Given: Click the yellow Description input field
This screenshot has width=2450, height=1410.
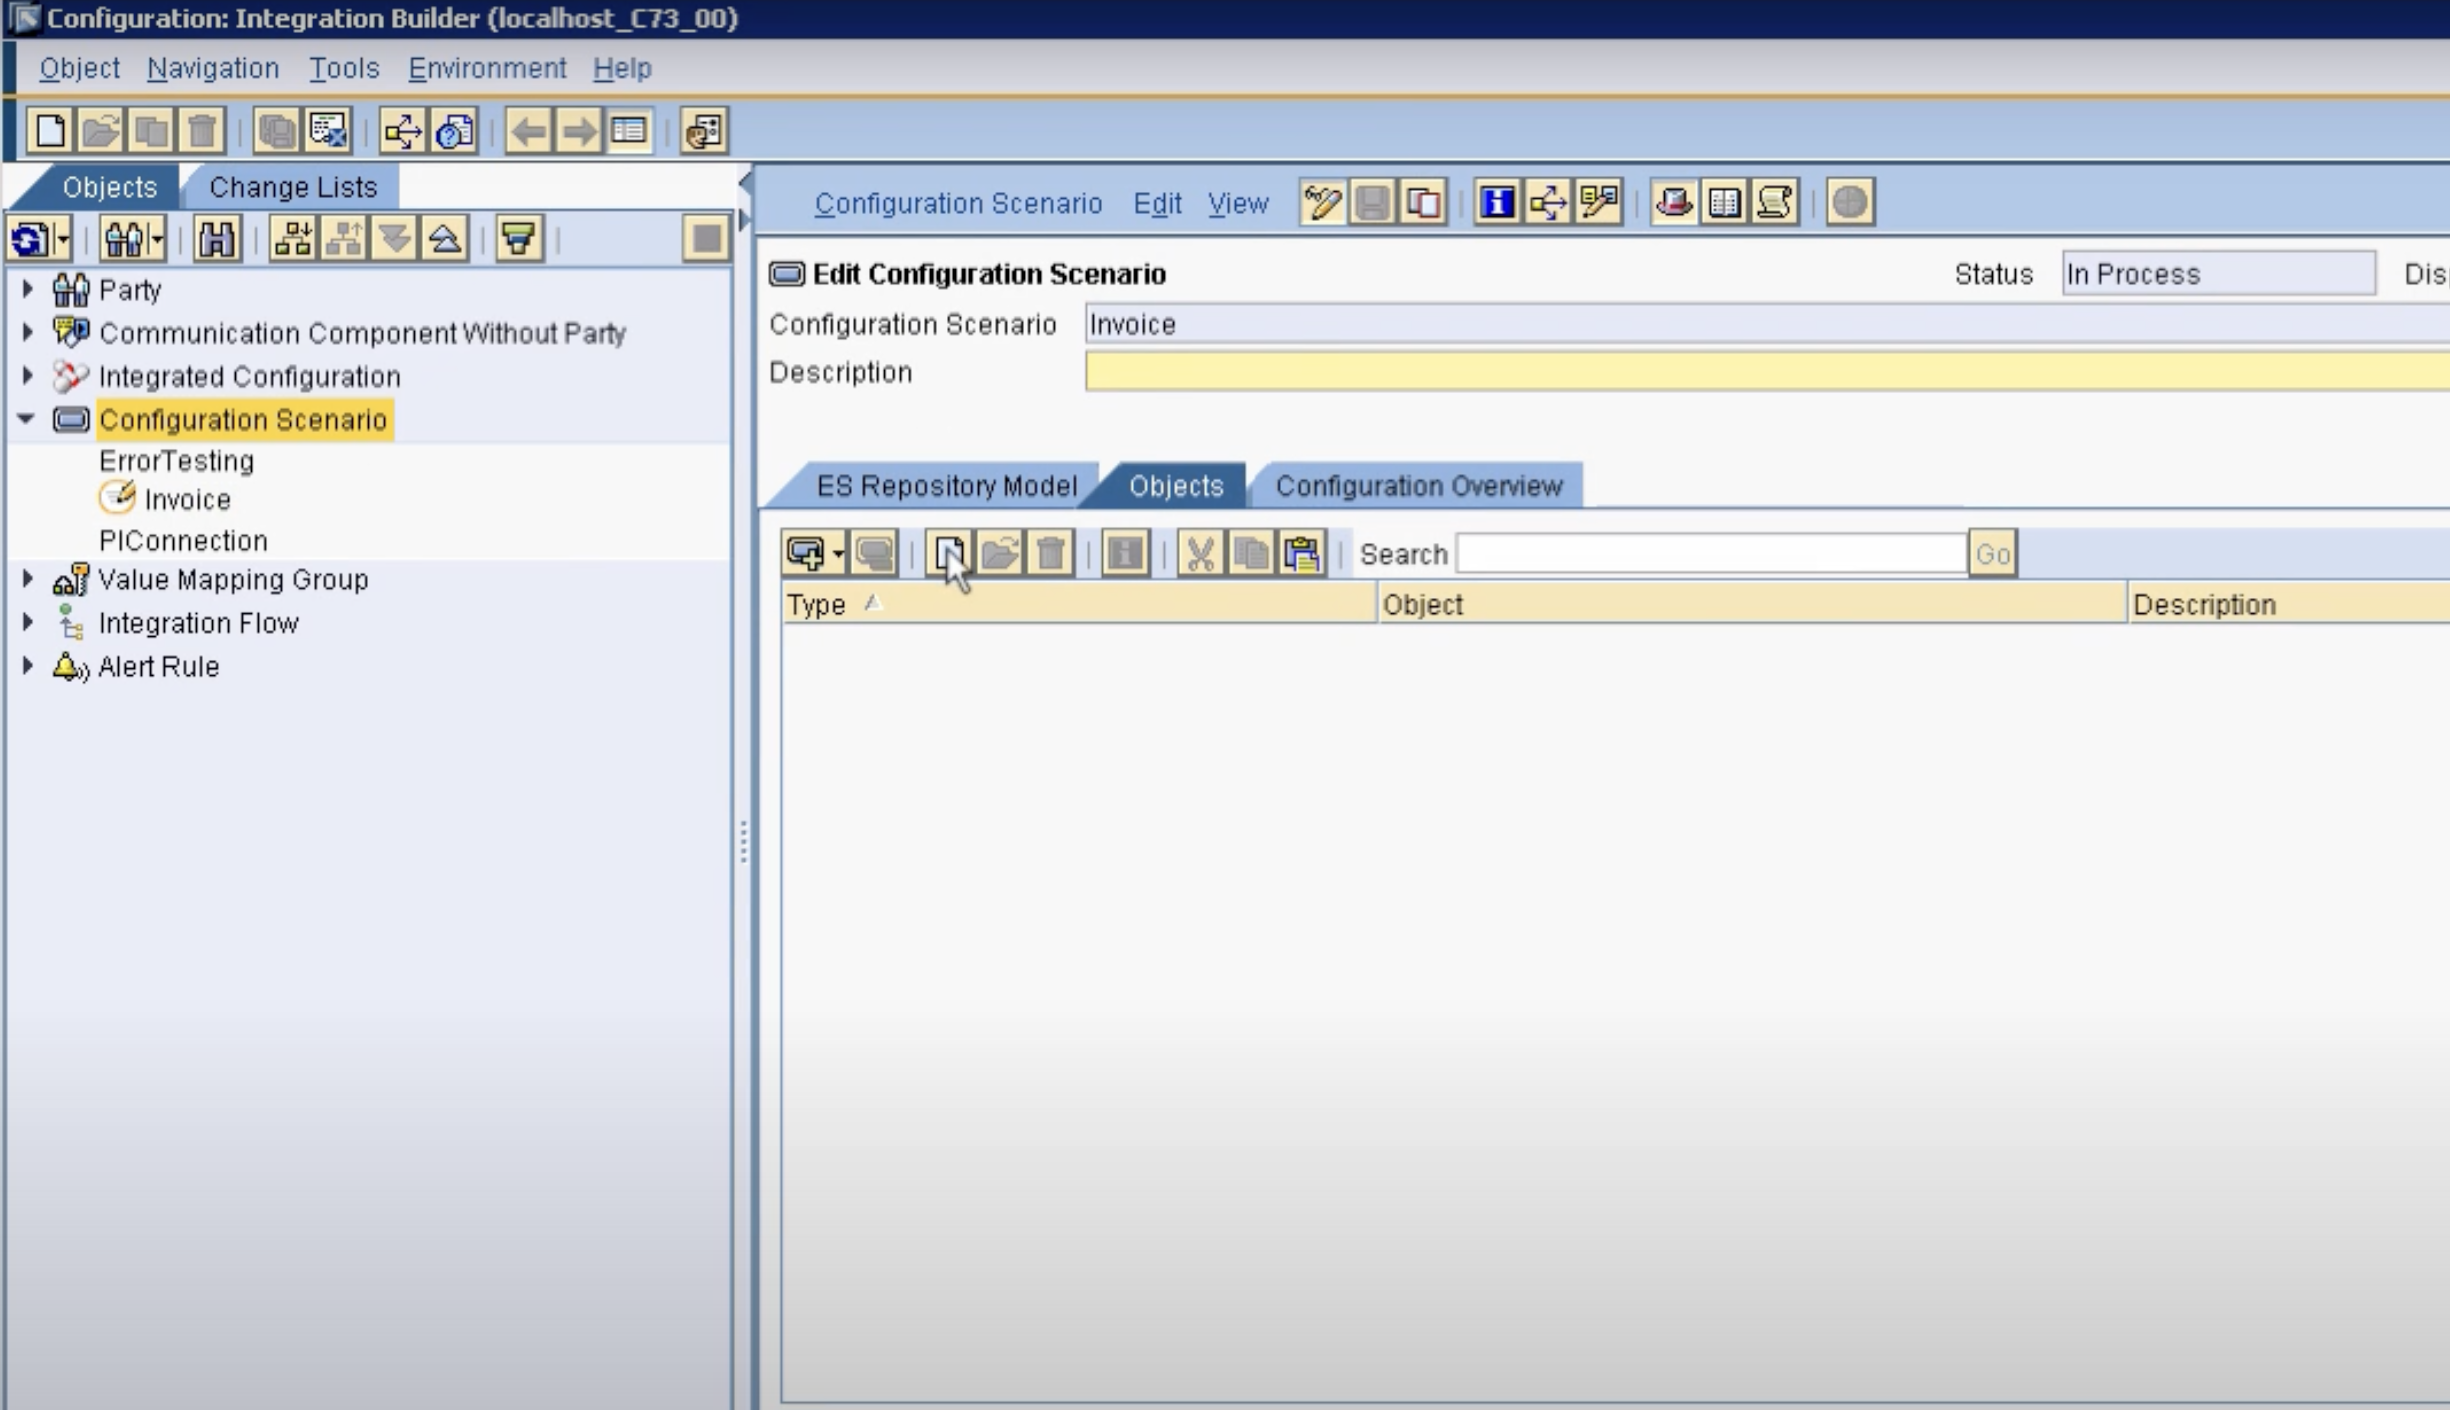Looking at the screenshot, I should coord(1760,372).
